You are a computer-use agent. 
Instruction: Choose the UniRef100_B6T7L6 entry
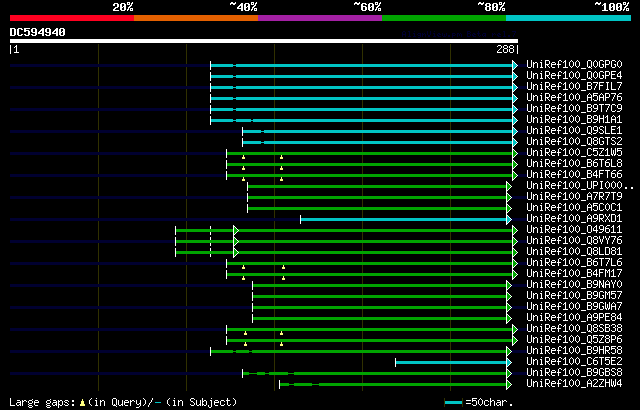click(574, 263)
